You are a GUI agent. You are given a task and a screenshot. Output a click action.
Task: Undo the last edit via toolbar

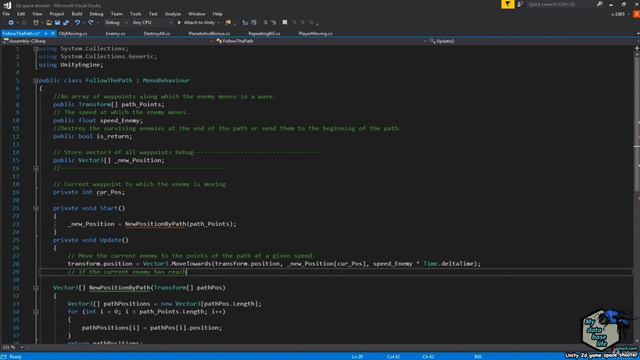(77, 22)
